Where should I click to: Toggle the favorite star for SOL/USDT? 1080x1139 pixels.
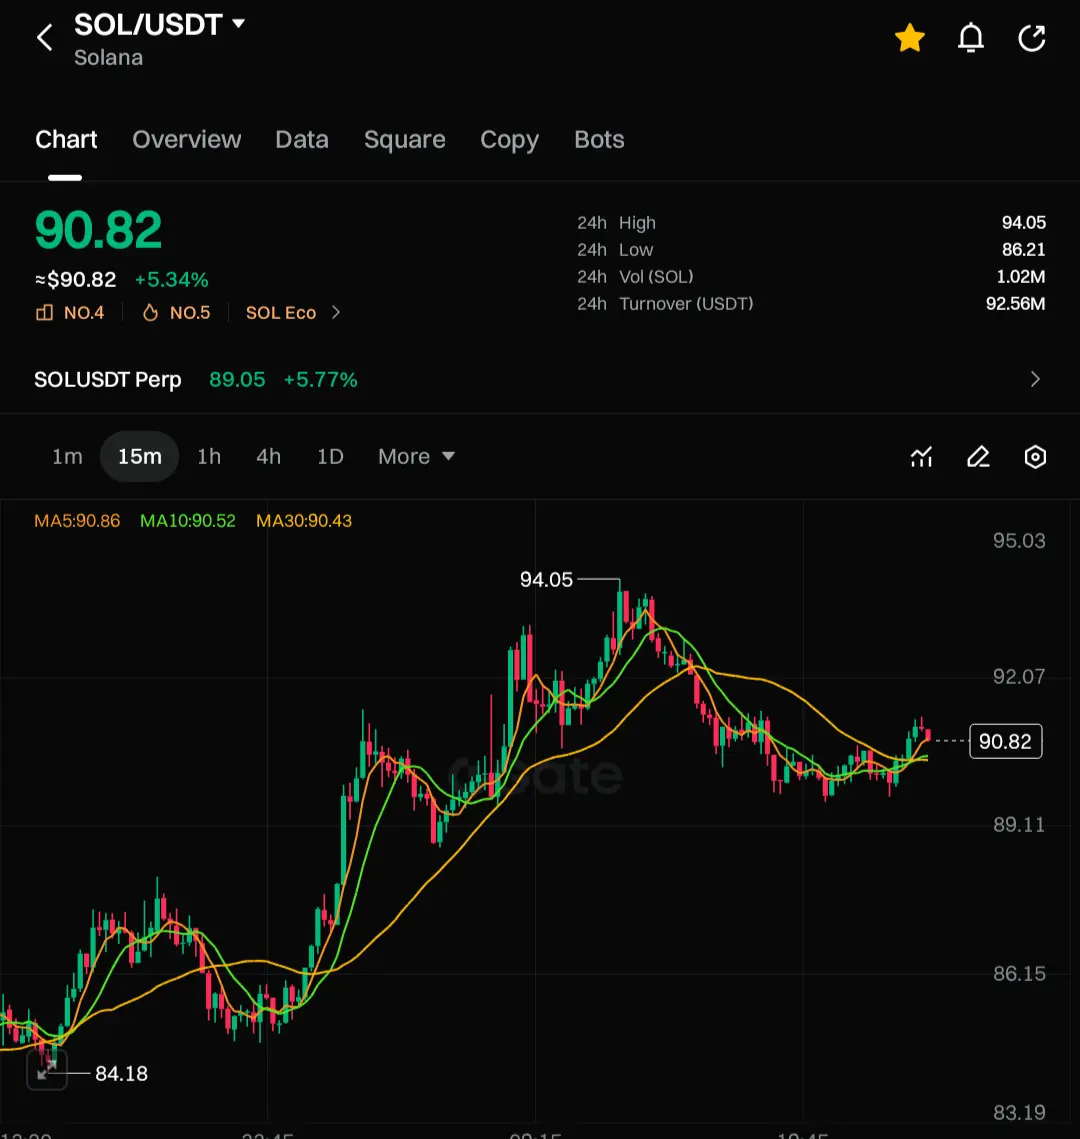click(909, 38)
